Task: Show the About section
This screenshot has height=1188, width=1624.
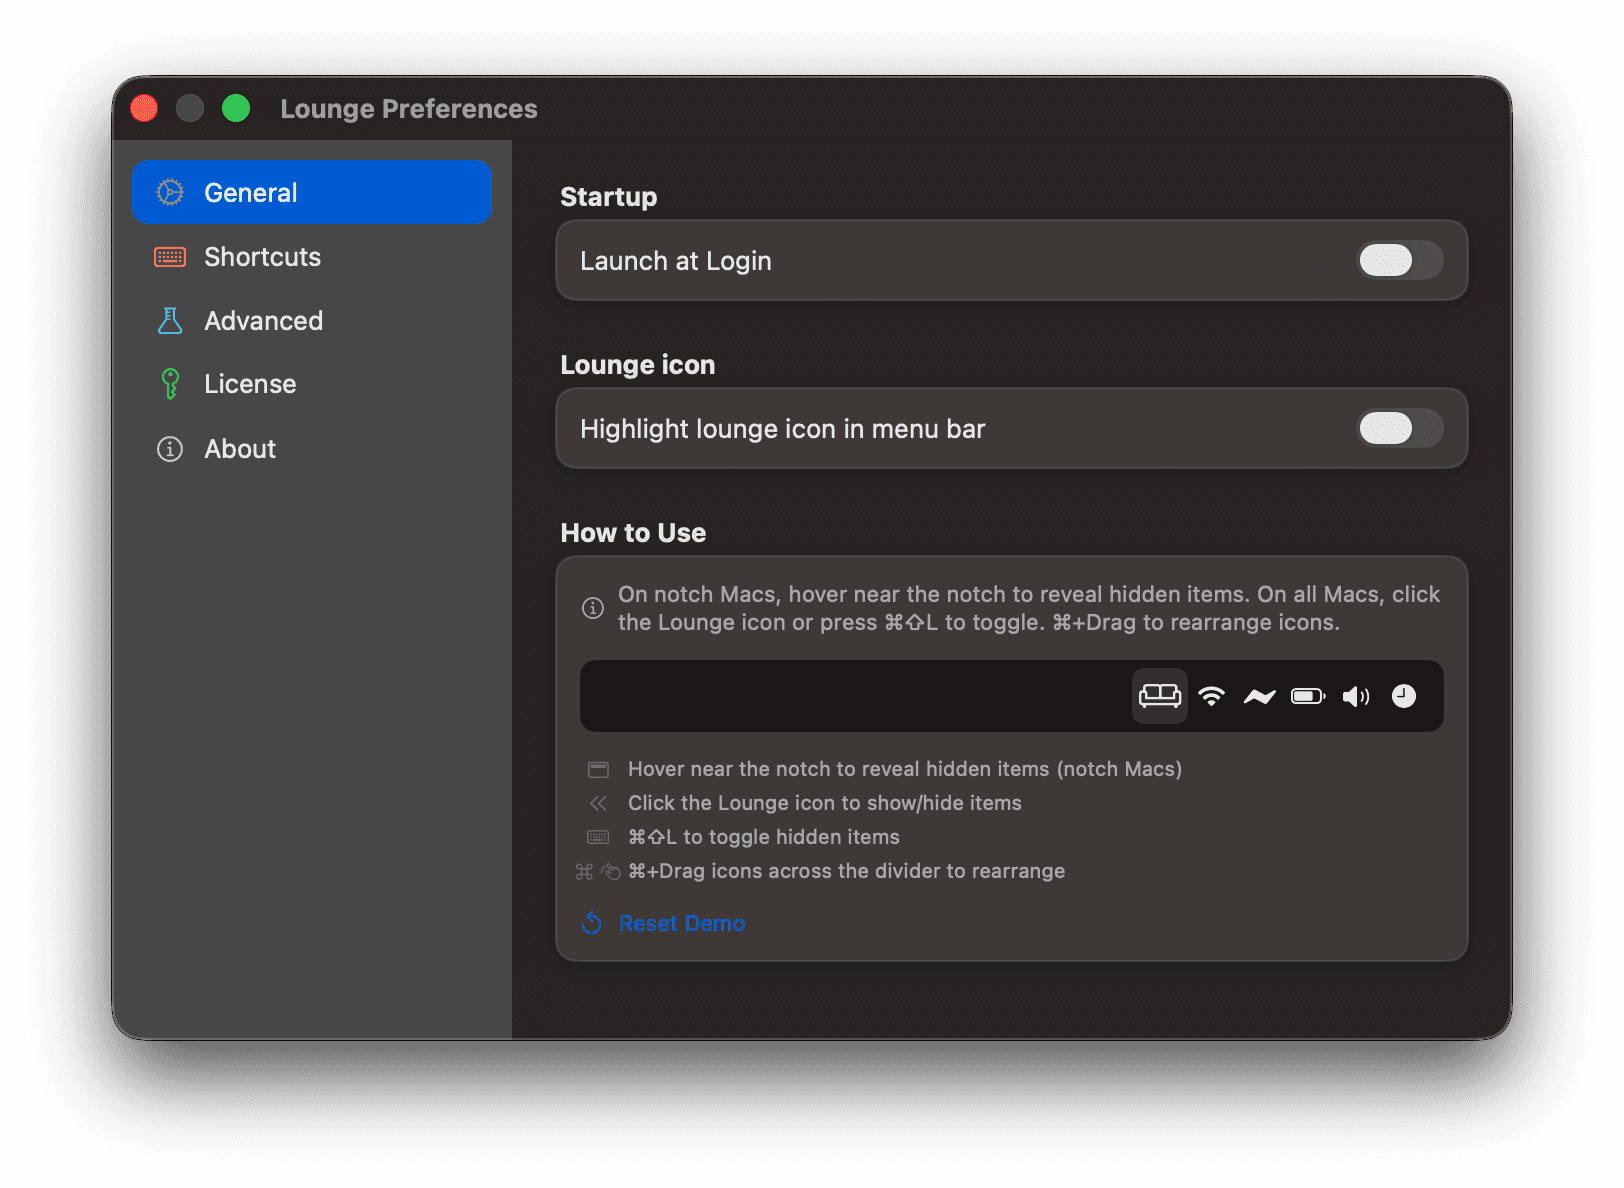Action: pyautogui.click(x=240, y=449)
